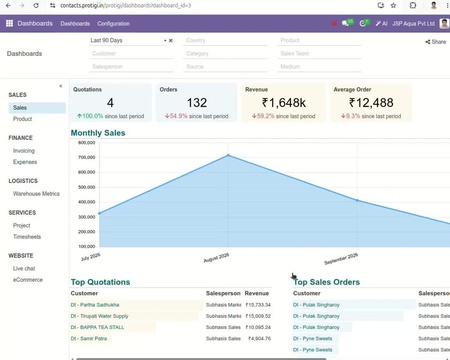Open the Configuration menu
The image size is (450, 360).
click(113, 24)
